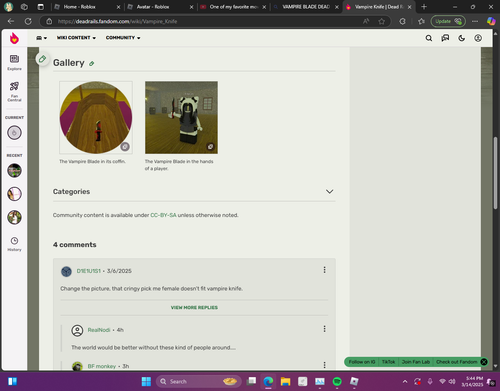Click VIEW MORE REPLIES link

pyautogui.click(x=194, y=308)
